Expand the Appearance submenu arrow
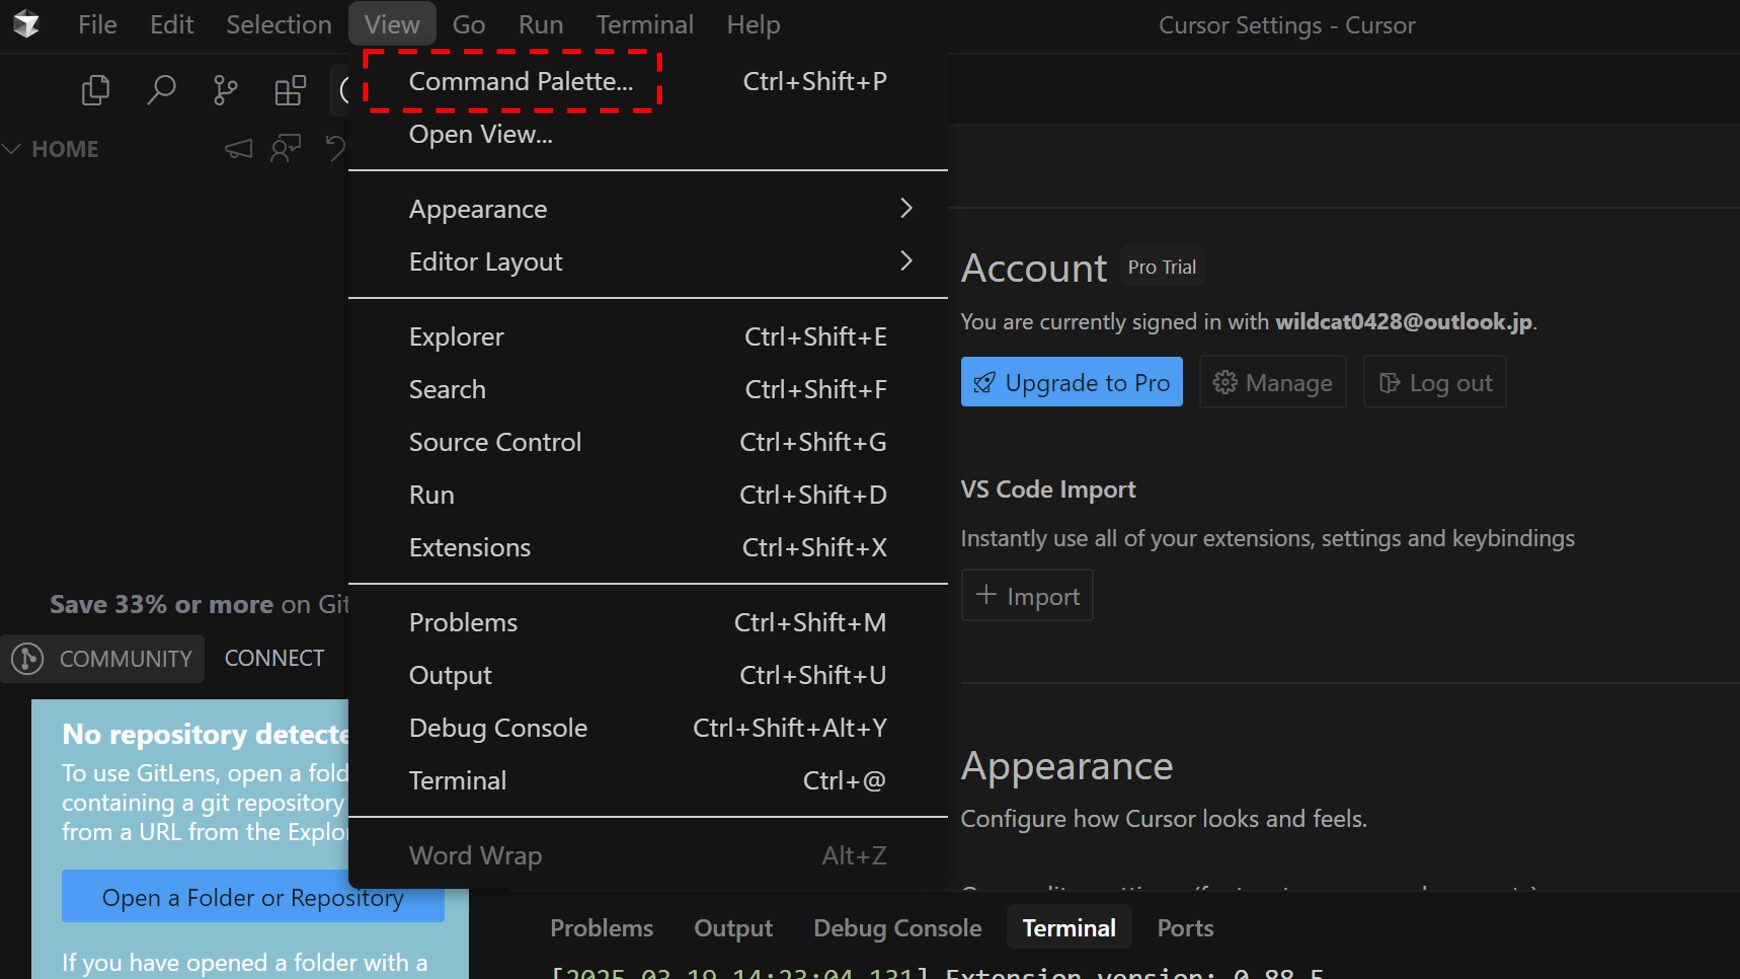 [906, 208]
